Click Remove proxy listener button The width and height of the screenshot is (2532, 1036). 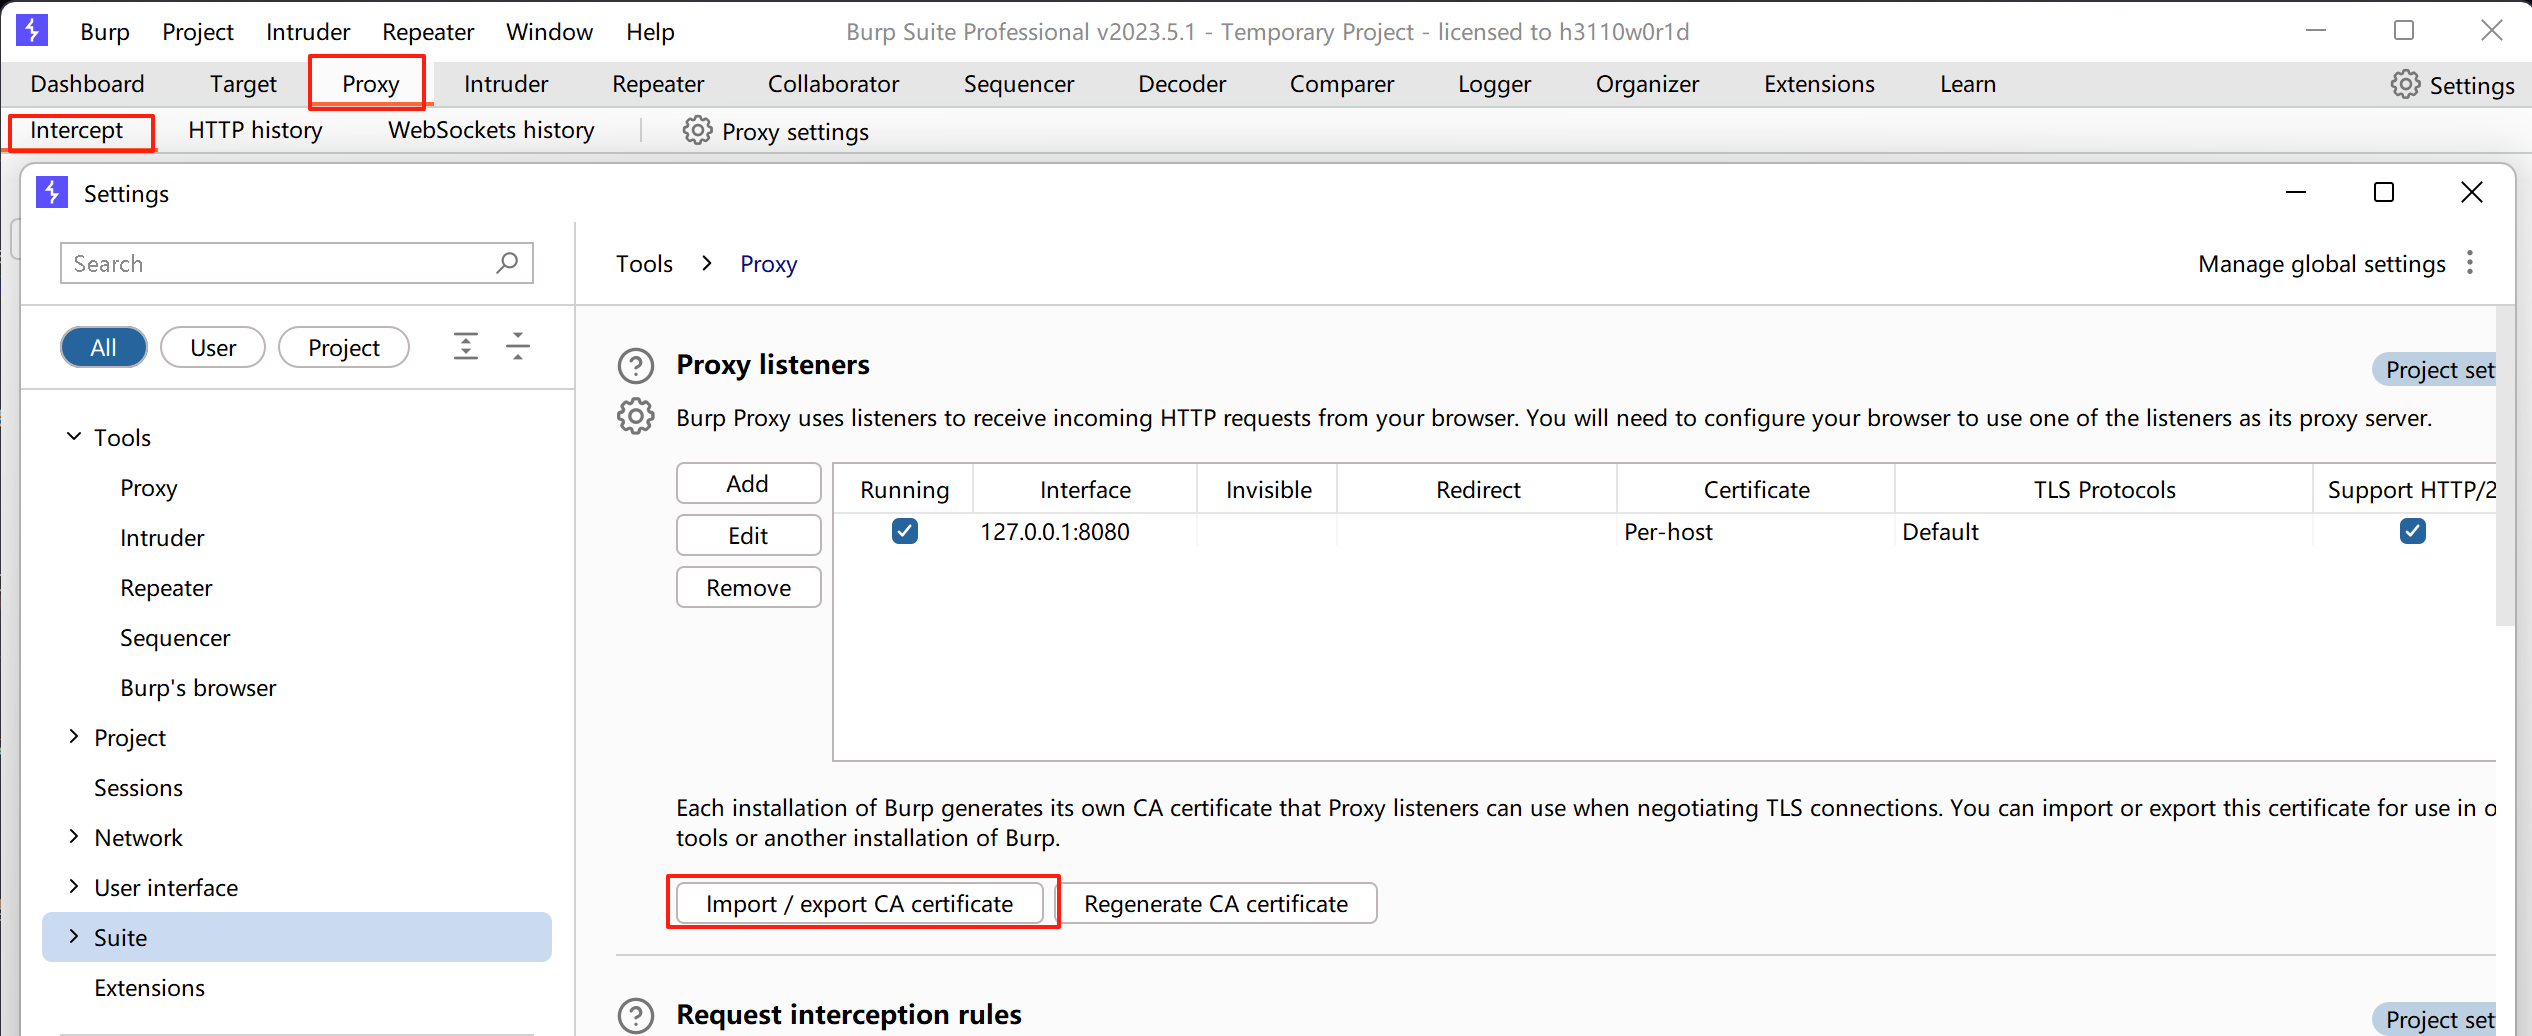pos(748,587)
